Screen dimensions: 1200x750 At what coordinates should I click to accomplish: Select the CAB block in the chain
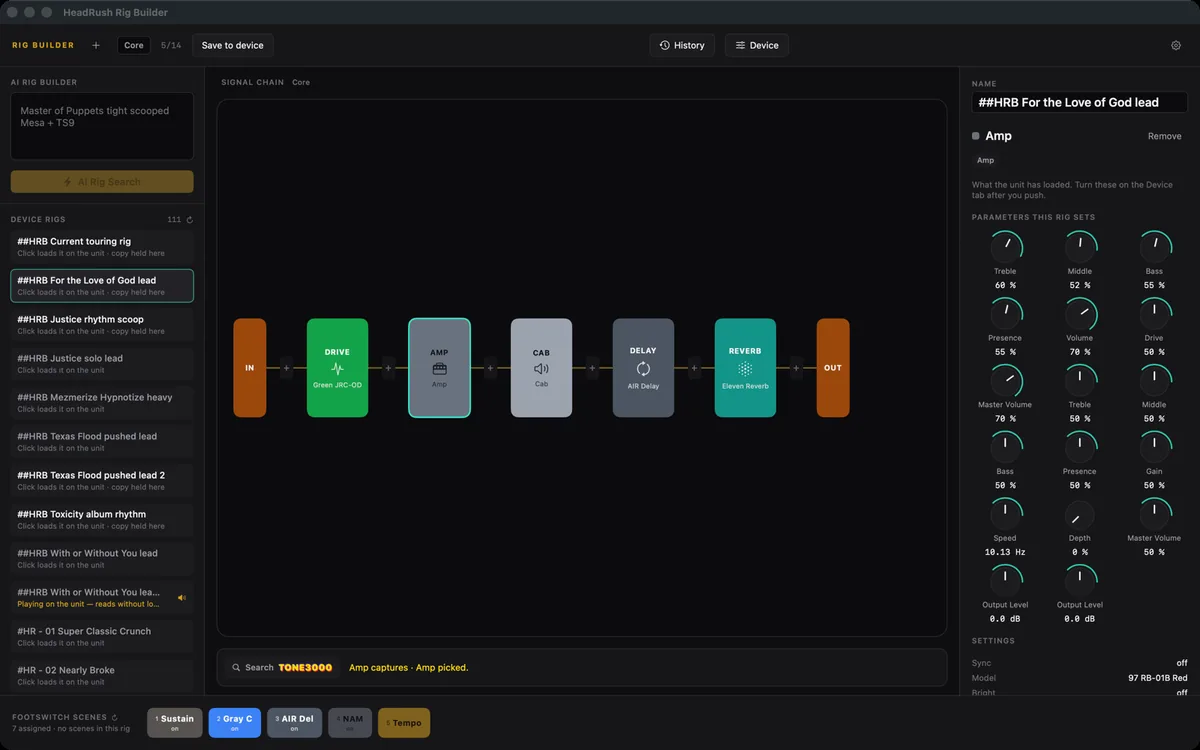point(541,368)
